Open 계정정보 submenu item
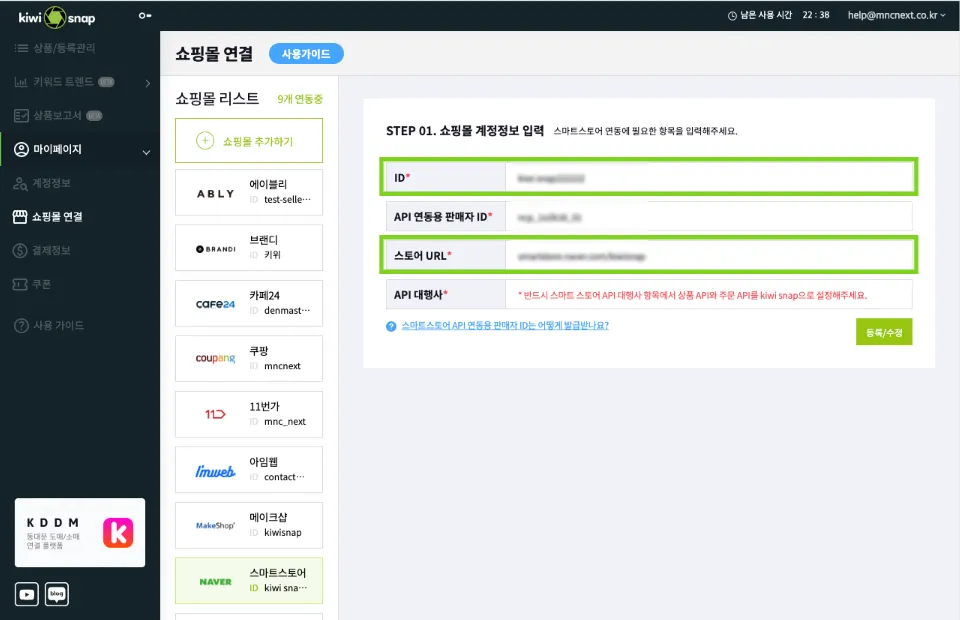 point(51,183)
